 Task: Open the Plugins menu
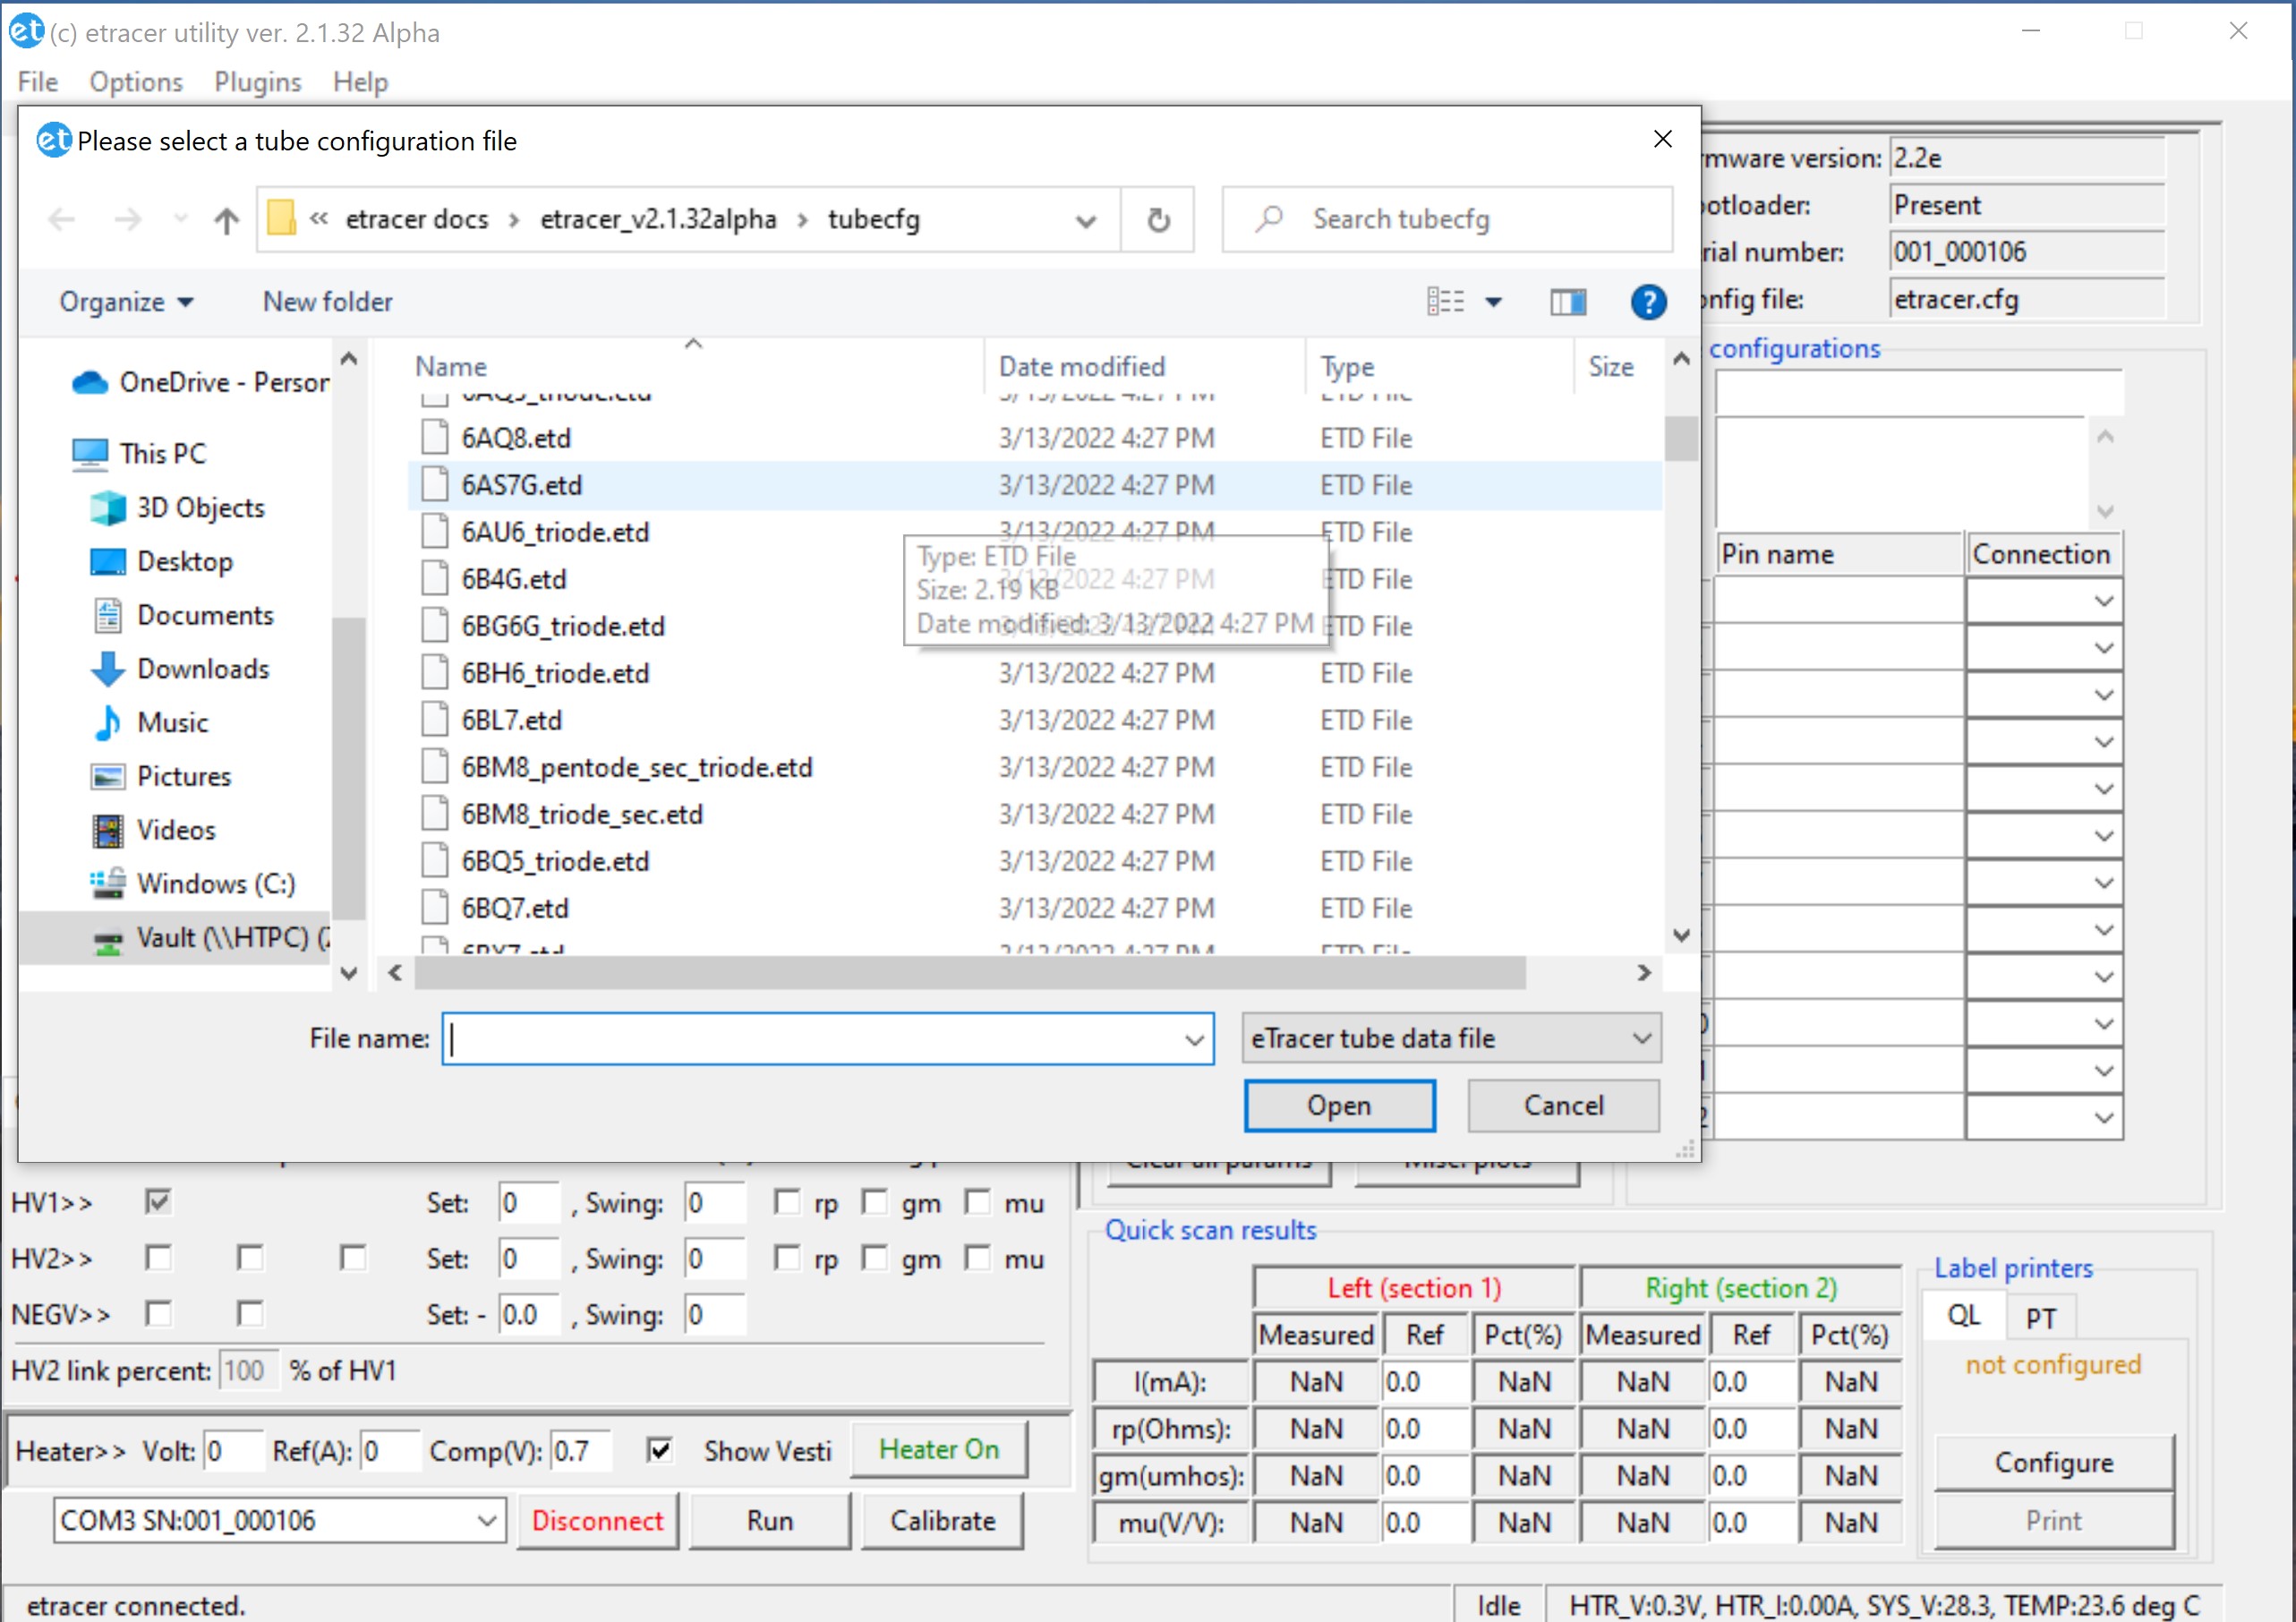257,82
